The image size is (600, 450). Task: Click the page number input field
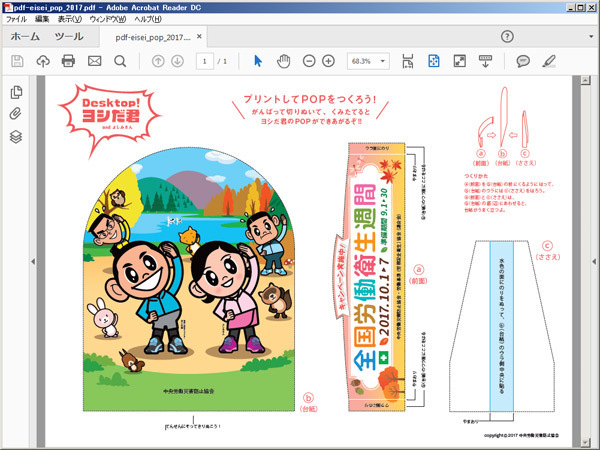click(x=205, y=61)
